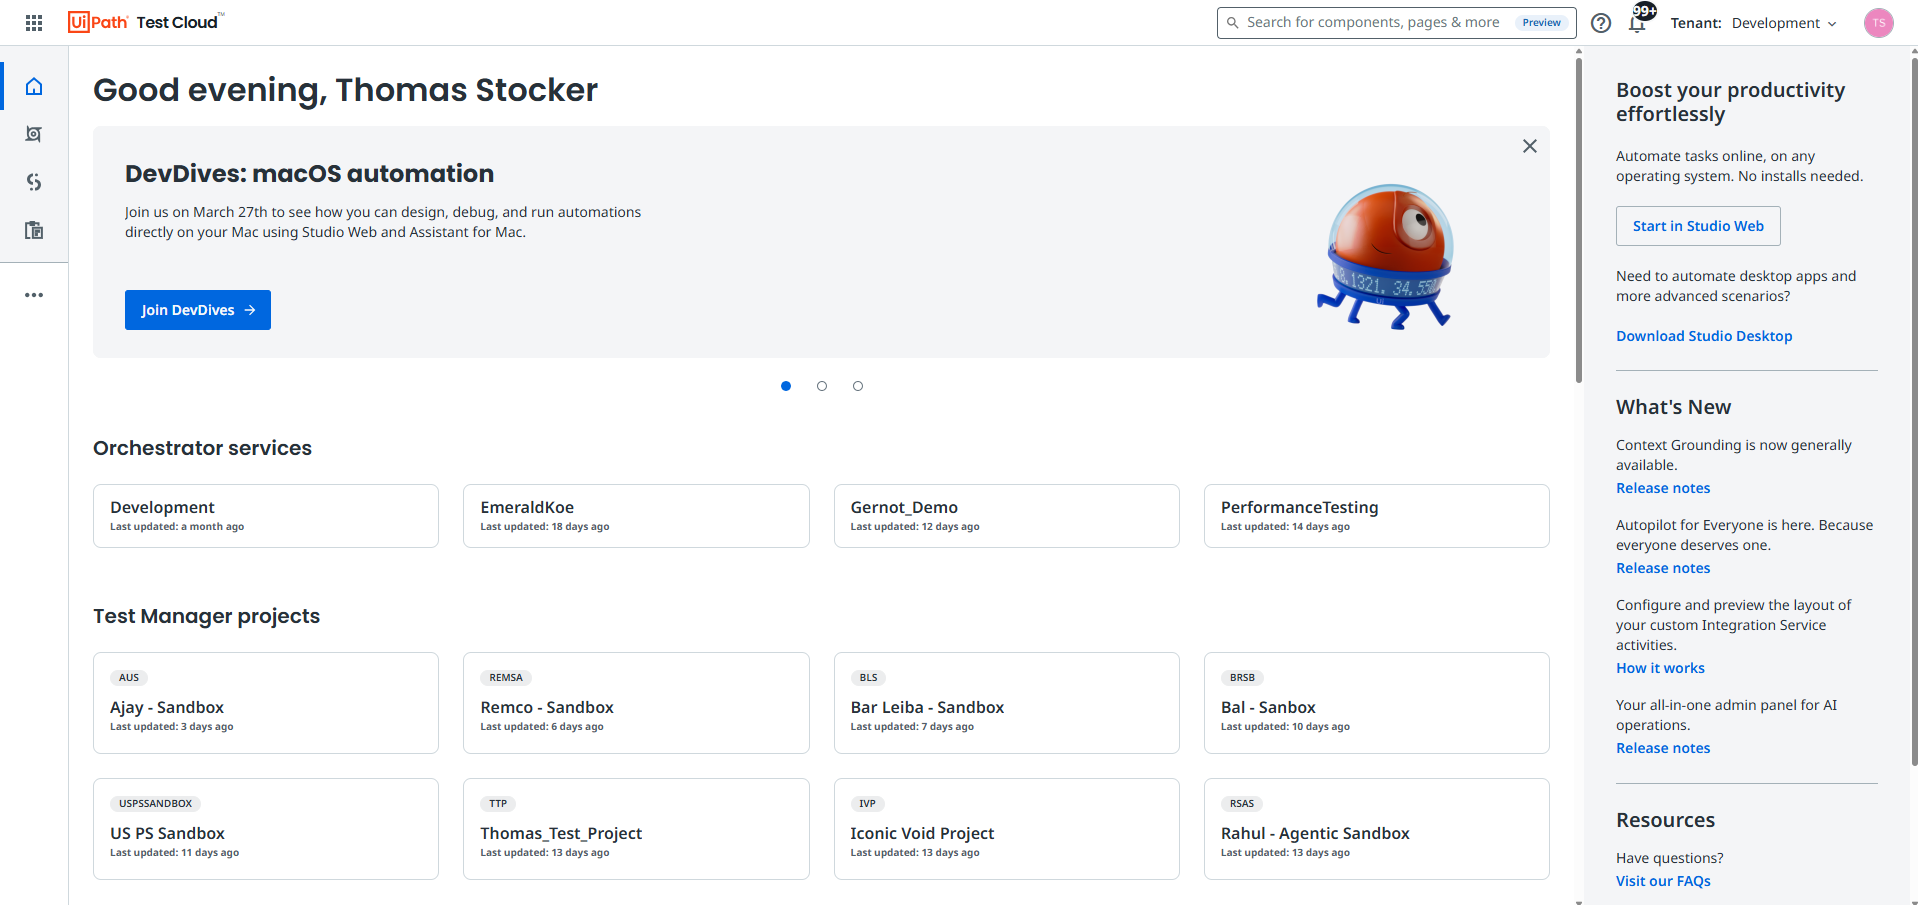The height and width of the screenshot is (905, 1918).
Task: Click the DevDives robot mascot image
Action: pyautogui.click(x=1386, y=257)
